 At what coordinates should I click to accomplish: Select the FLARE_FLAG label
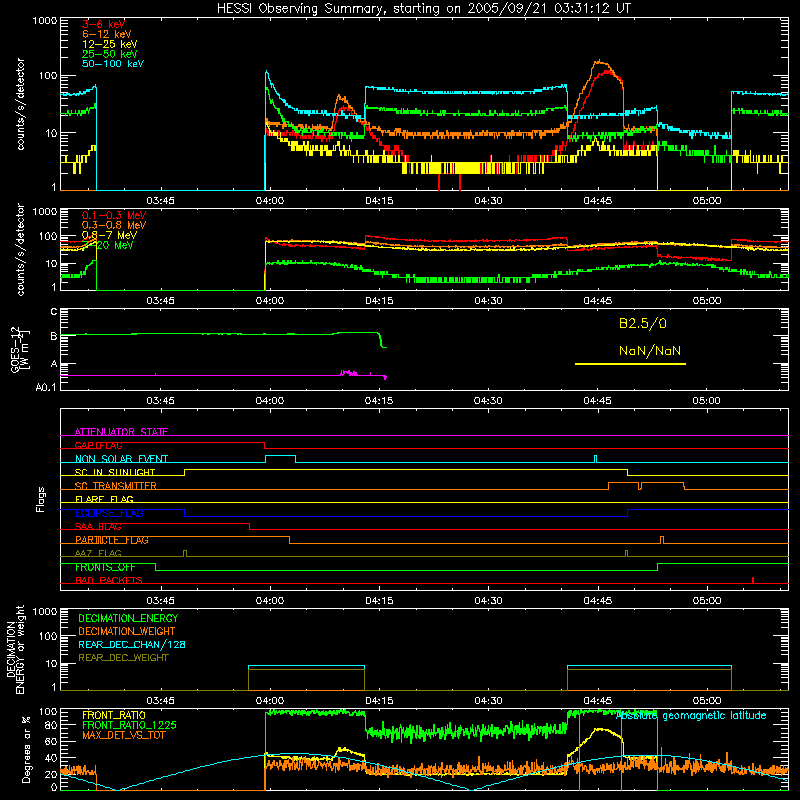click(x=104, y=499)
